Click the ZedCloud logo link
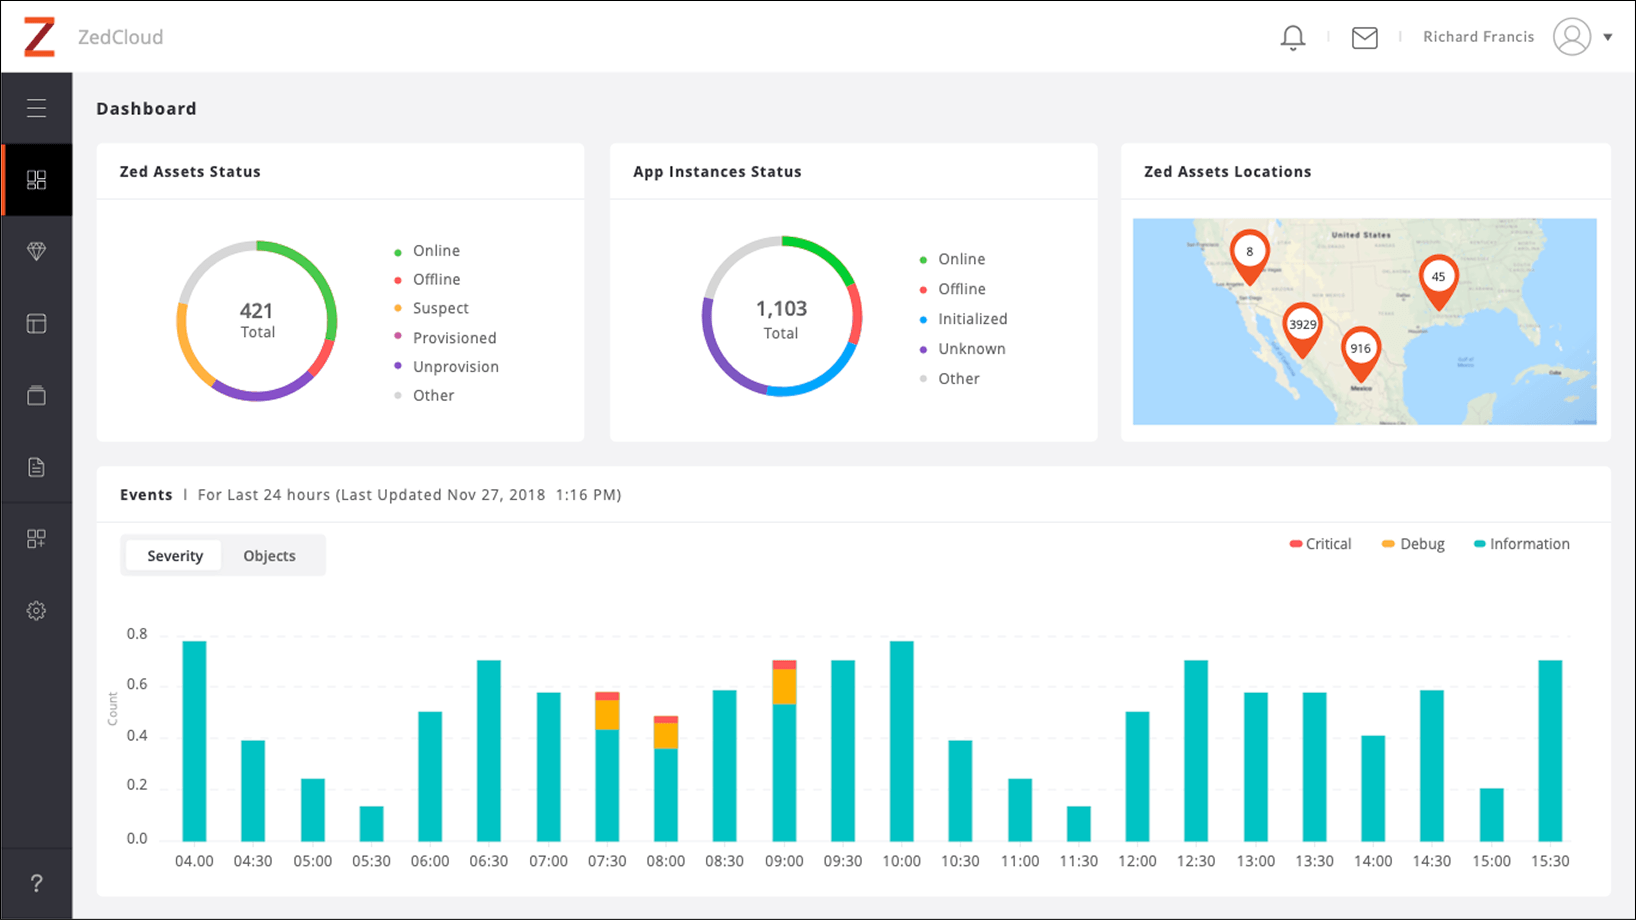Image resolution: width=1636 pixels, height=920 pixels. 40,37
